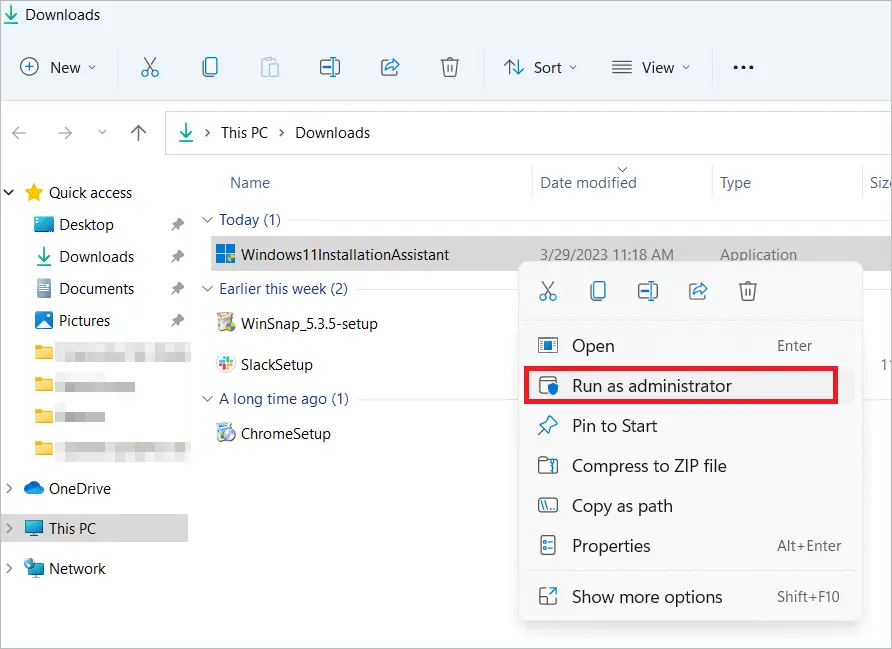Open the See more three-dot menu
Viewport: 892px width, 649px height.
click(x=743, y=68)
